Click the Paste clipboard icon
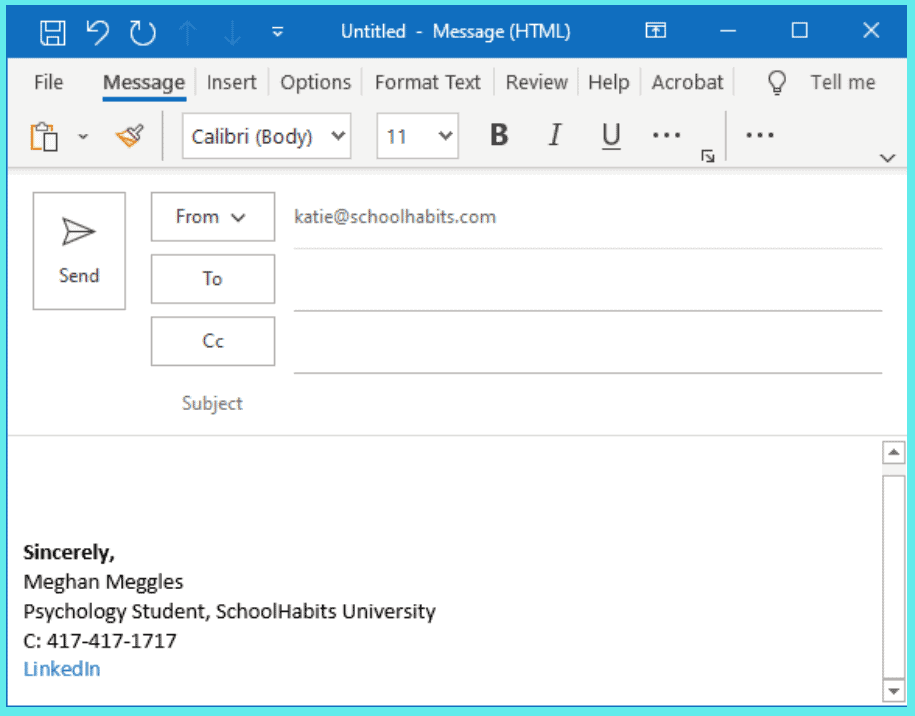Image resolution: width=915 pixels, height=716 pixels. [44, 137]
